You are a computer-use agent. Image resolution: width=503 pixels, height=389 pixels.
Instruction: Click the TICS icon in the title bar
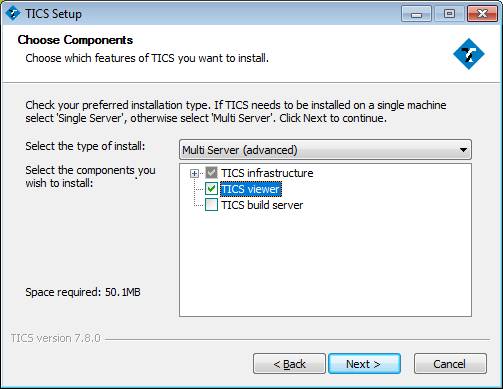(x=13, y=14)
